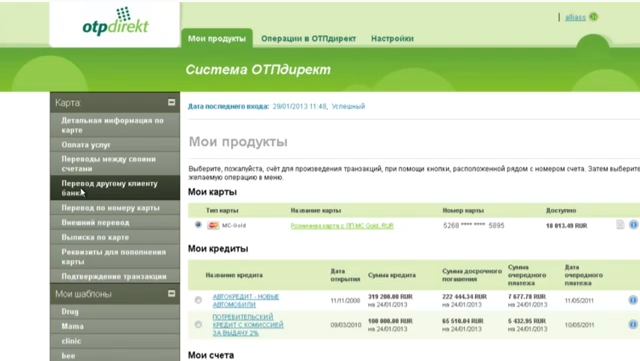The height and width of the screenshot is (361, 640).
Task: Open Переводы между своими счетами
Action: (115, 164)
